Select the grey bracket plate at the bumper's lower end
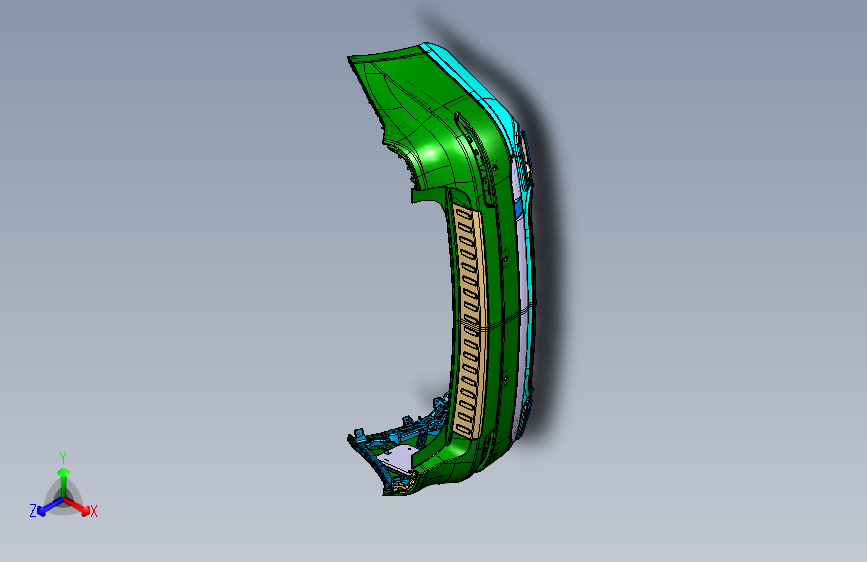 tap(398, 458)
